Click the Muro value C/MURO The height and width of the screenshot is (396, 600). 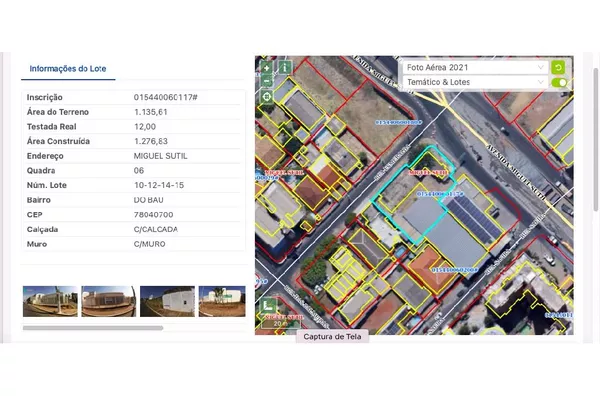(150, 244)
